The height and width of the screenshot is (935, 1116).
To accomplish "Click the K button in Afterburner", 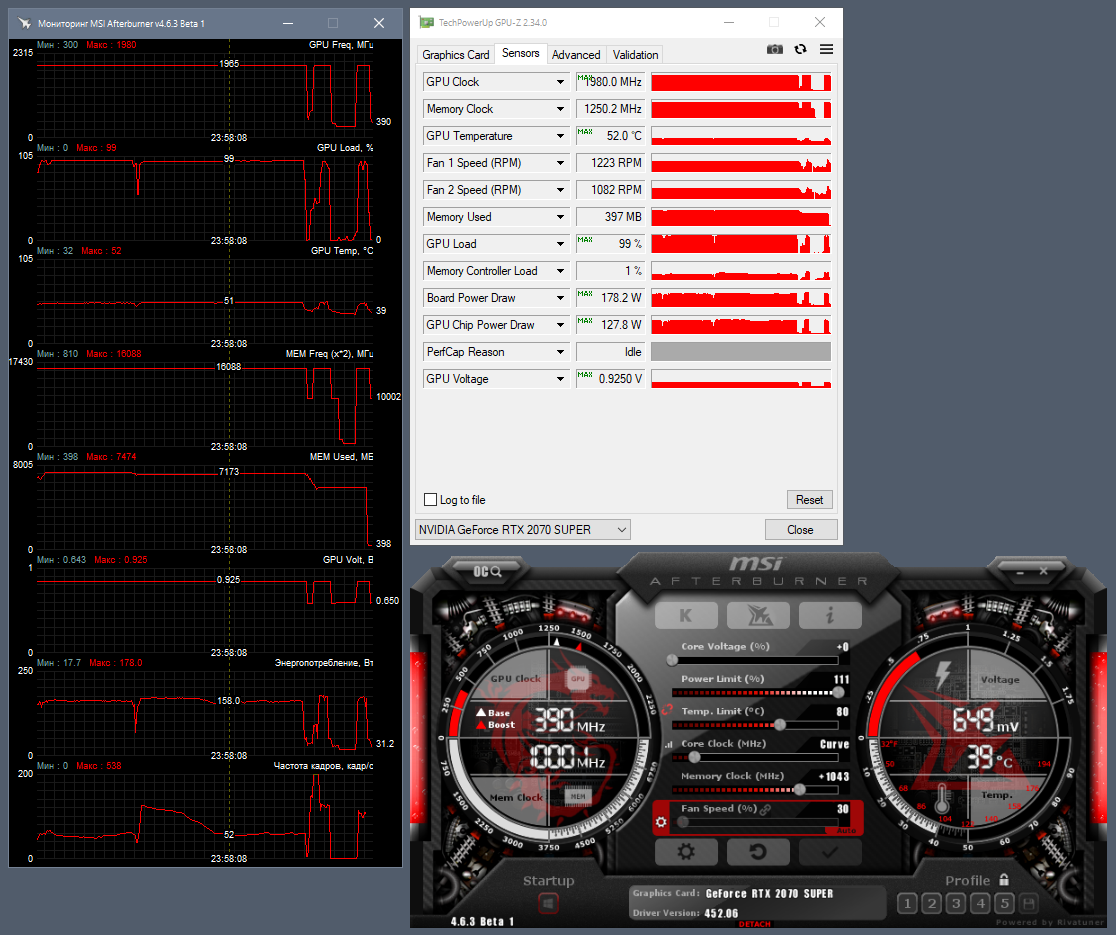I will (686, 616).
